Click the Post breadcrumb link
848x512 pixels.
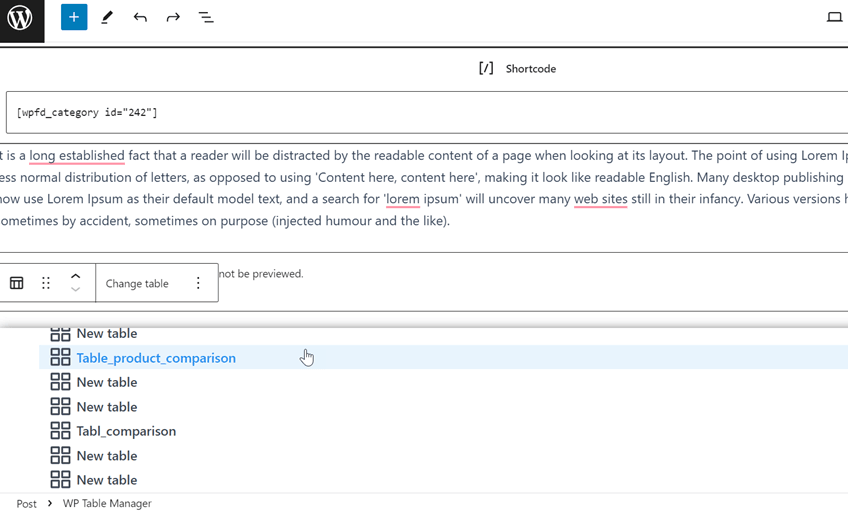click(26, 504)
